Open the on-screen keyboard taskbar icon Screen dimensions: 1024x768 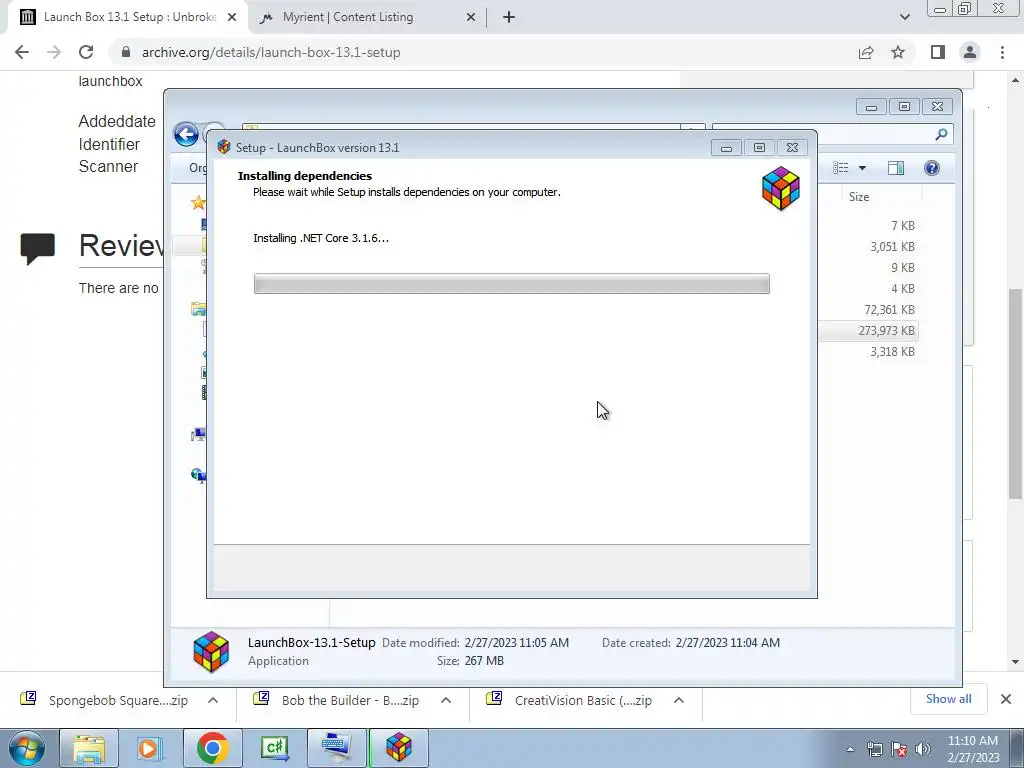[337, 748]
